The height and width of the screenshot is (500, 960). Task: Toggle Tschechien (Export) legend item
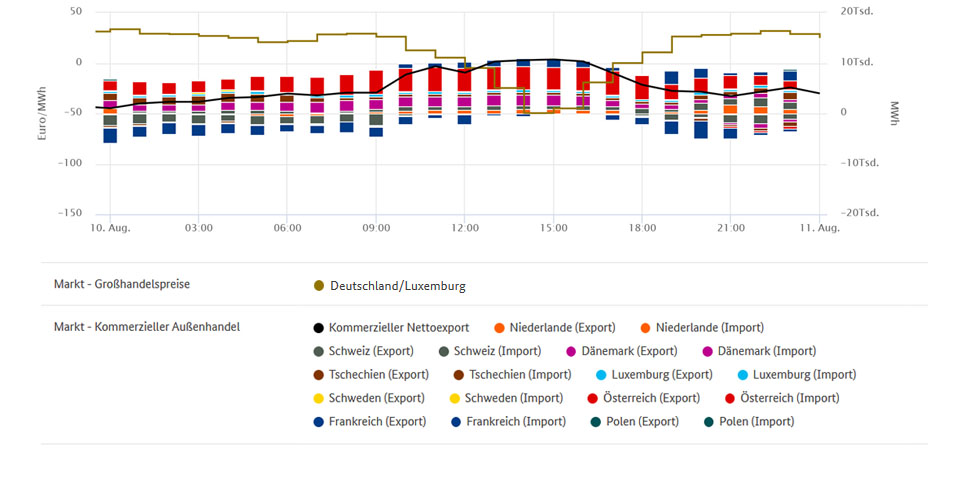coord(372,375)
